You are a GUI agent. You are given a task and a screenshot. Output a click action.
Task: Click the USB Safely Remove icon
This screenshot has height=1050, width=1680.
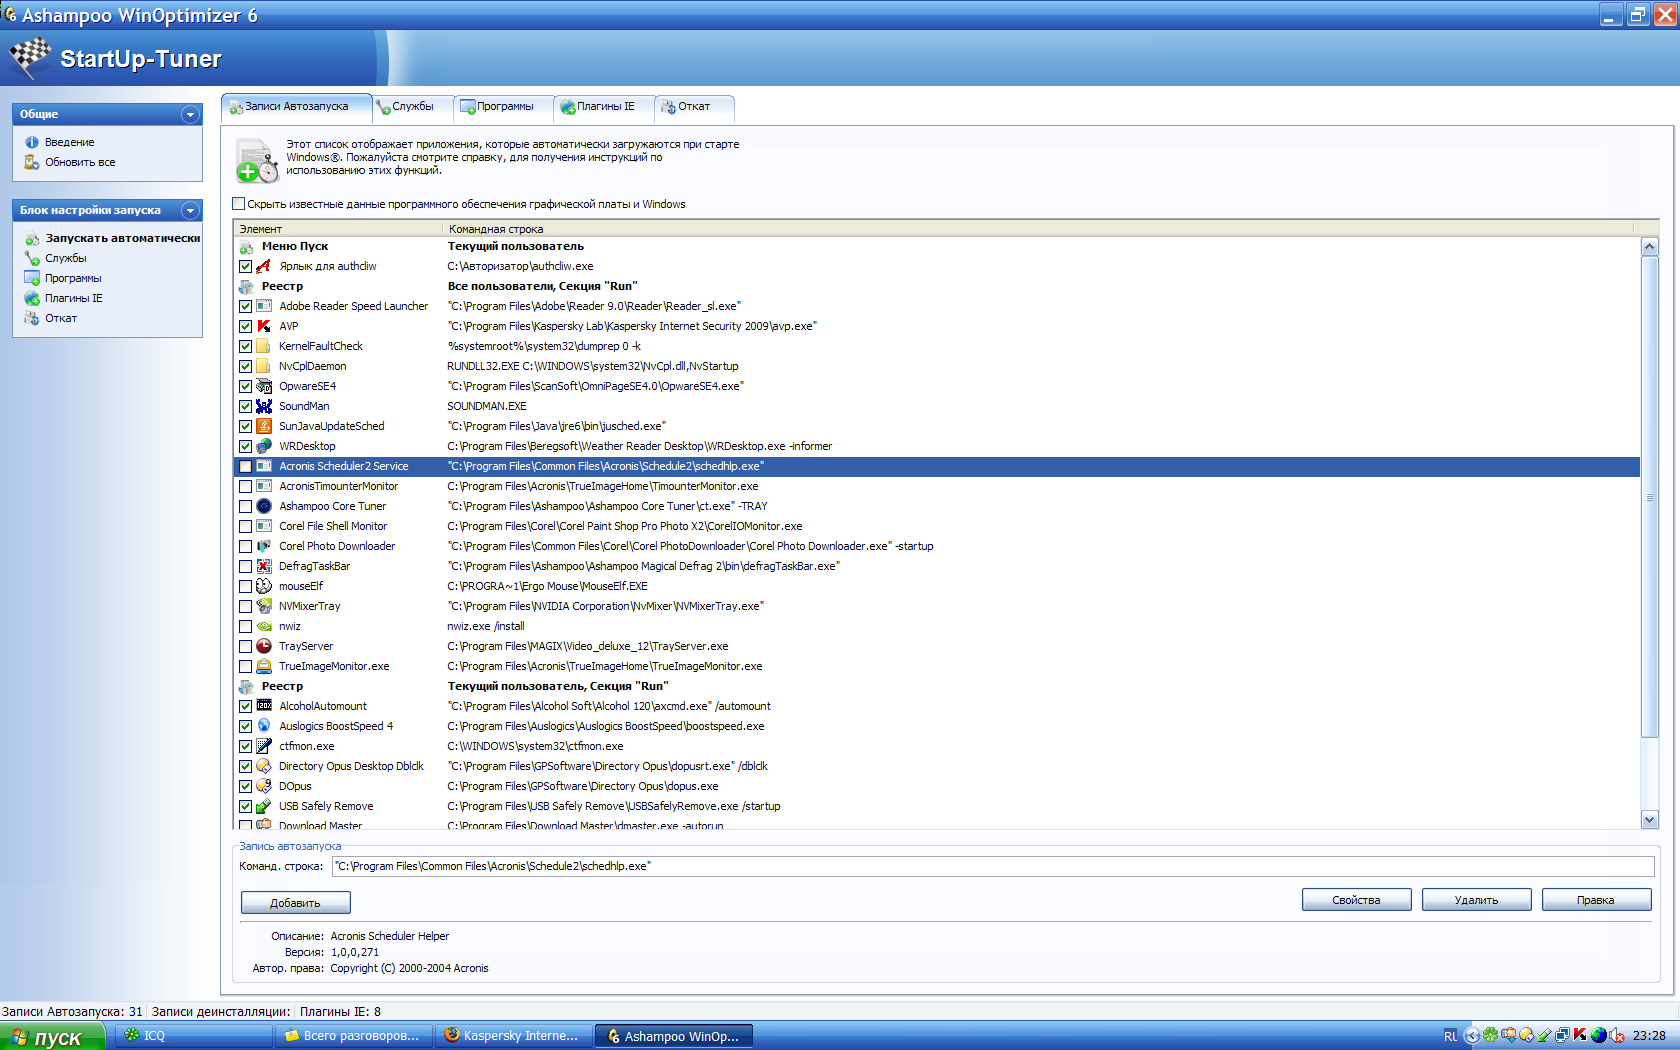pyautogui.click(x=264, y=806)
